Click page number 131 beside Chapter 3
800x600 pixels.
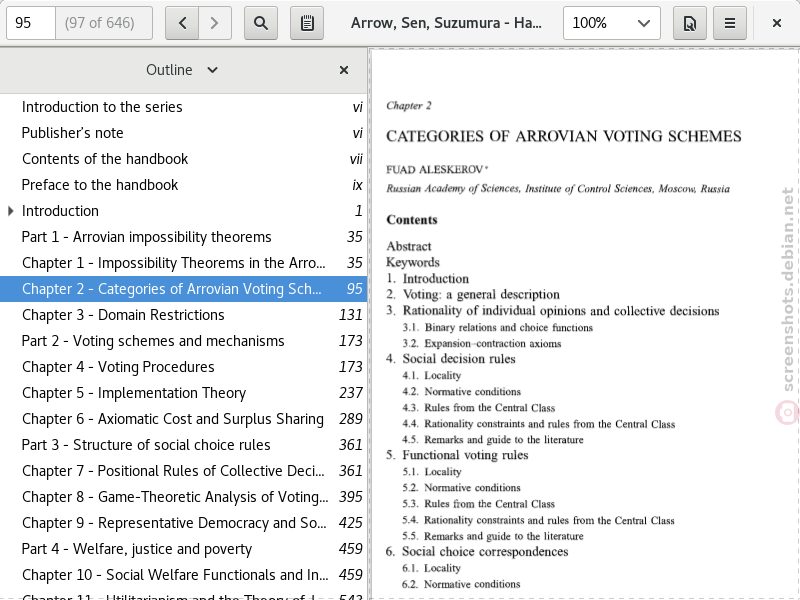(x=351, y=315)
